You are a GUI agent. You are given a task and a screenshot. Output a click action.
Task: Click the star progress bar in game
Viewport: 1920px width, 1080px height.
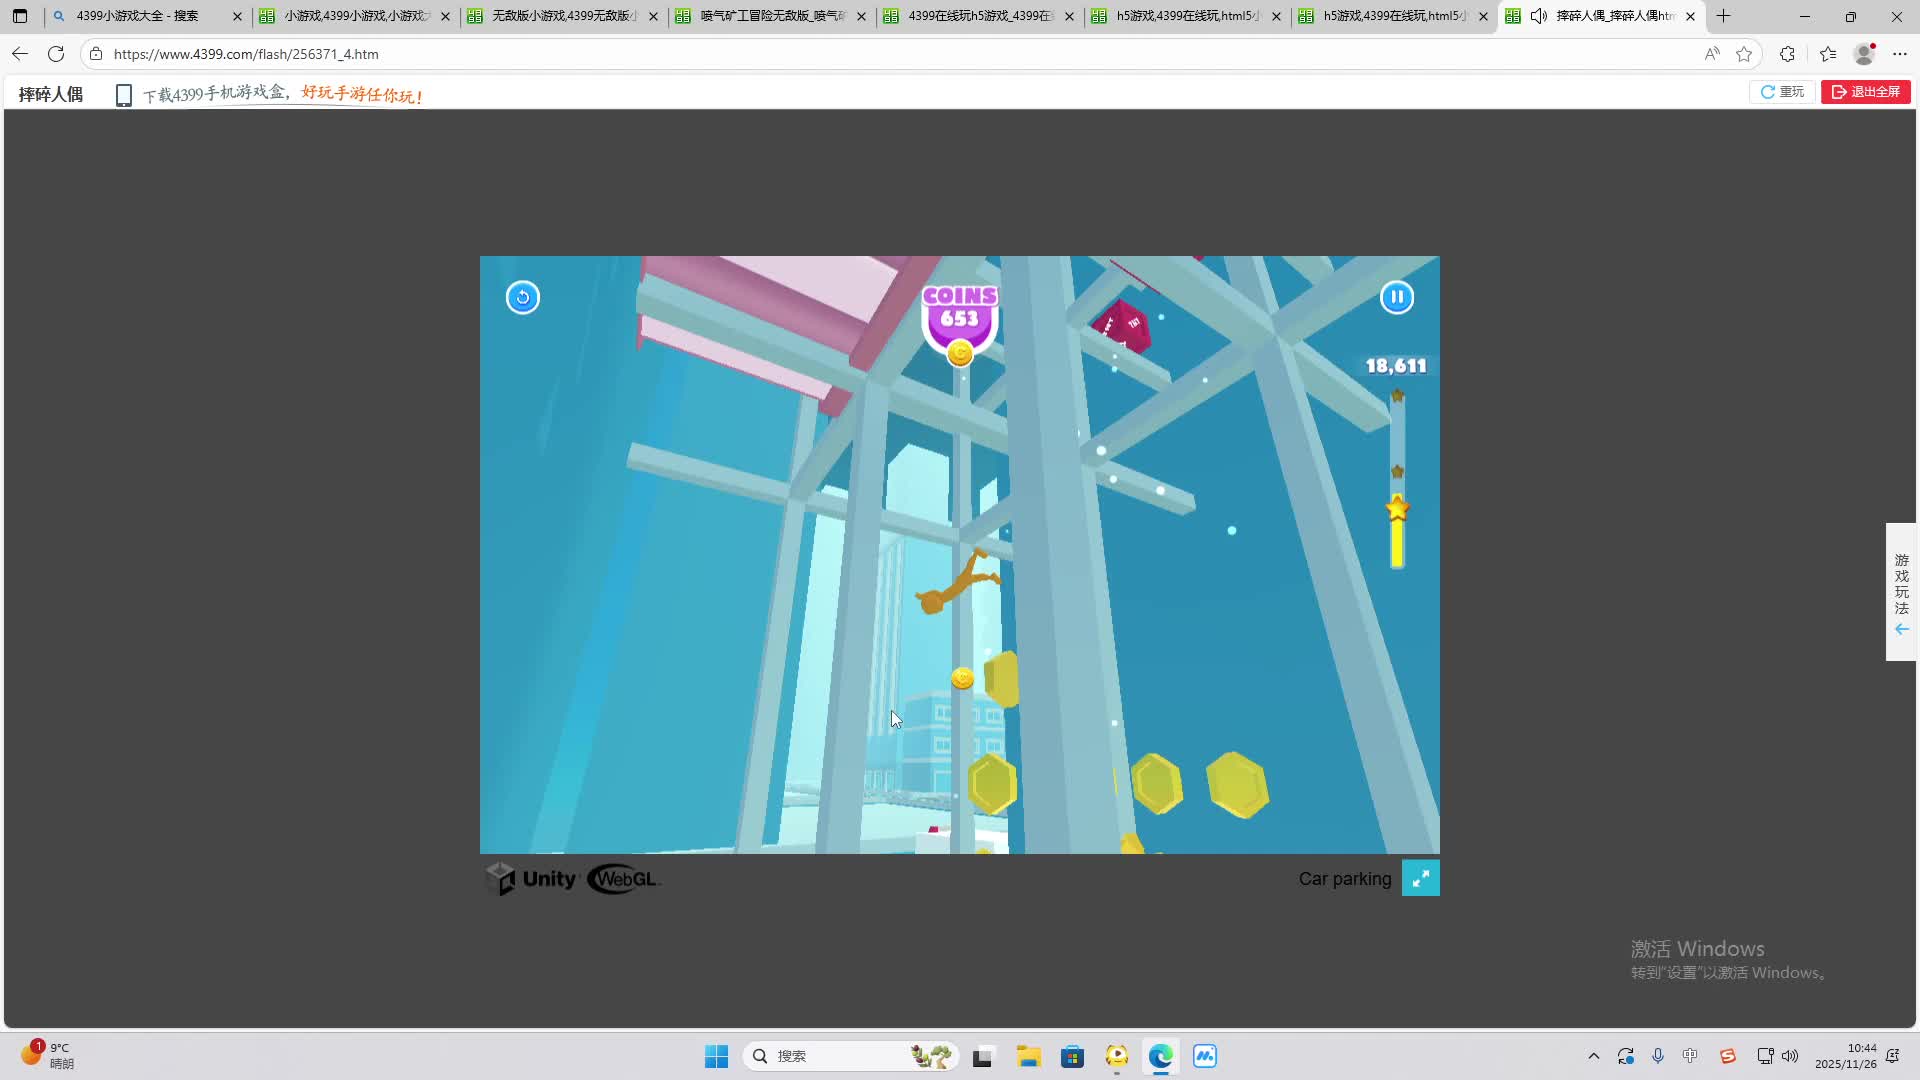click(1397, 480)
